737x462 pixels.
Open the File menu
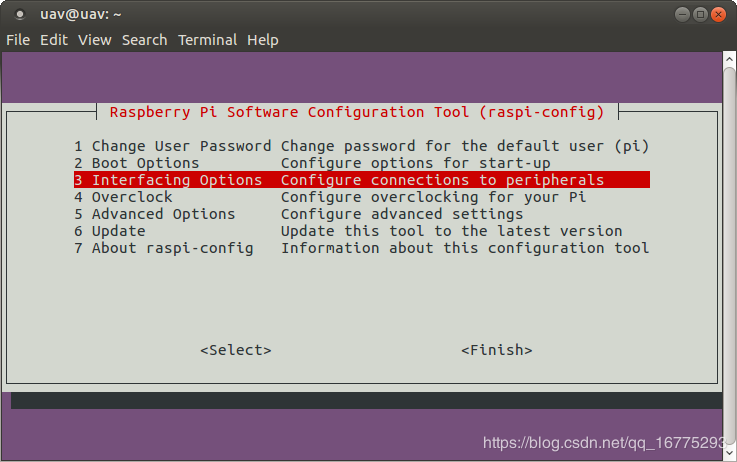[x=18, y=40]
